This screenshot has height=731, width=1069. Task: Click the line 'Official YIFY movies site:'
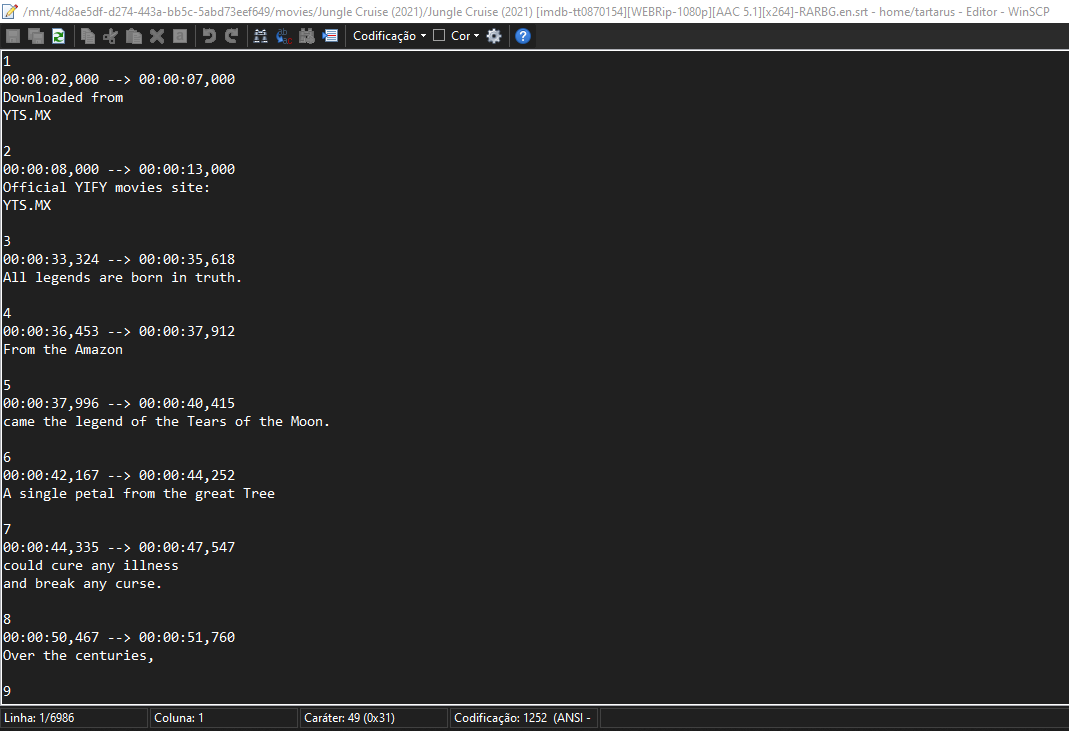106,188
